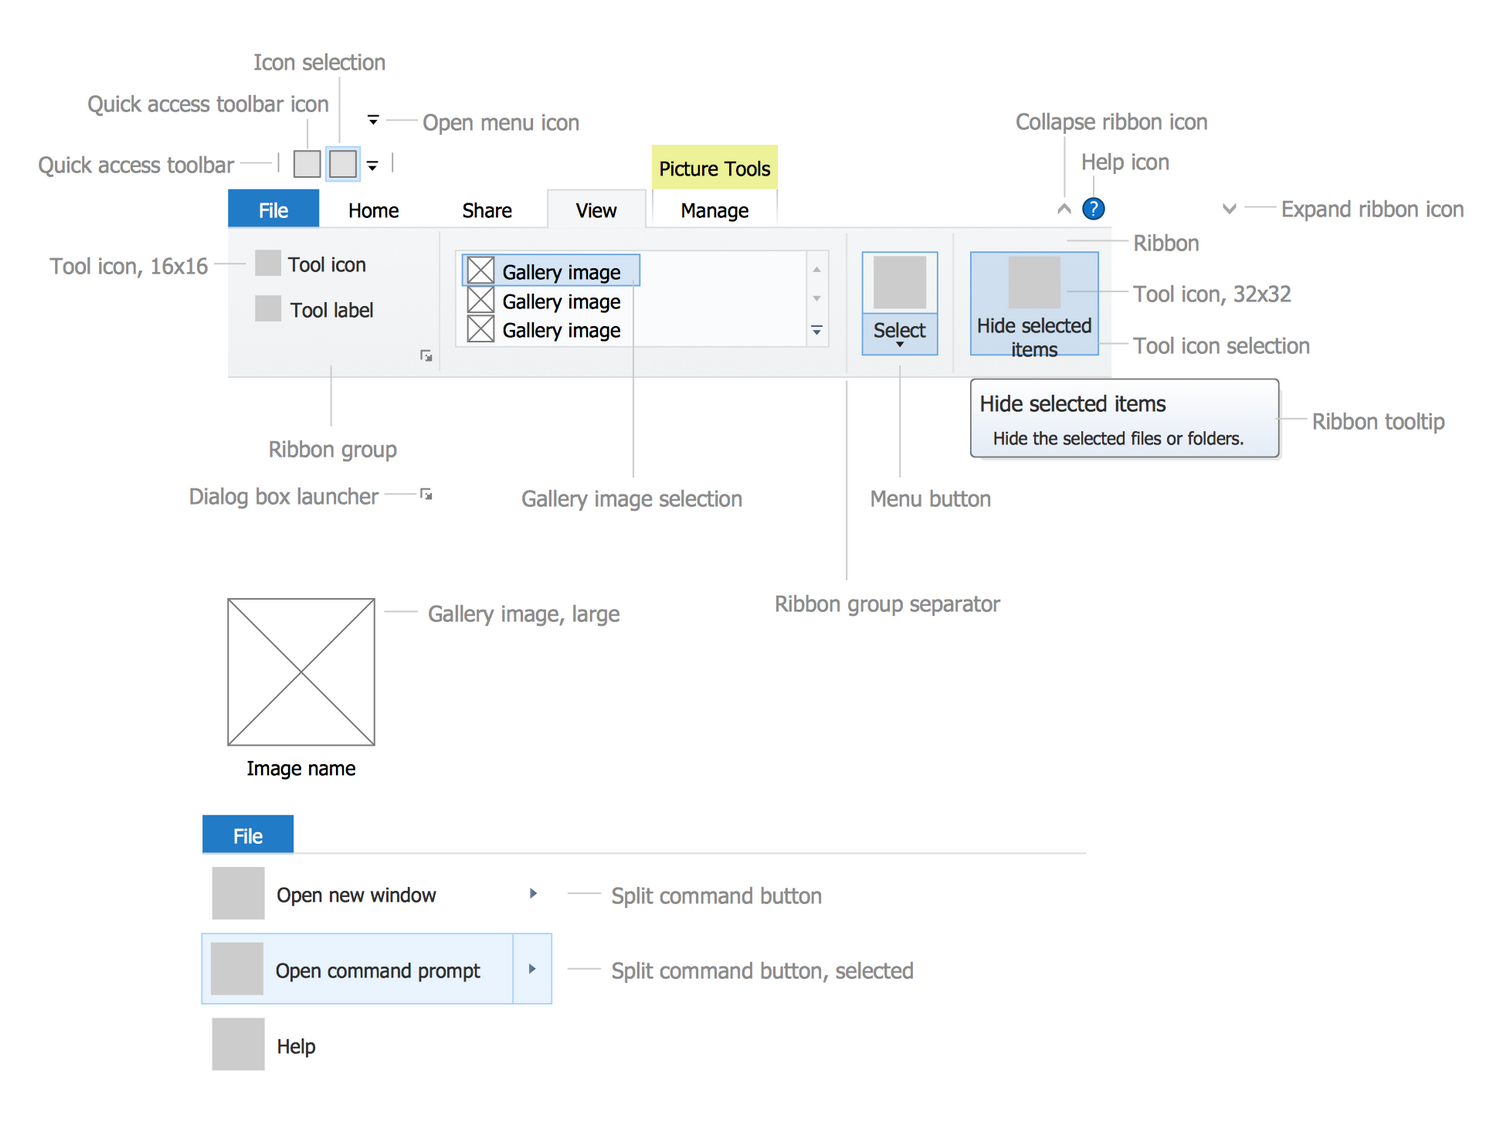Open the Manage tab under Picture Tools
The height and width of the screenshot is (1122, 1500).
coord(714,210)
